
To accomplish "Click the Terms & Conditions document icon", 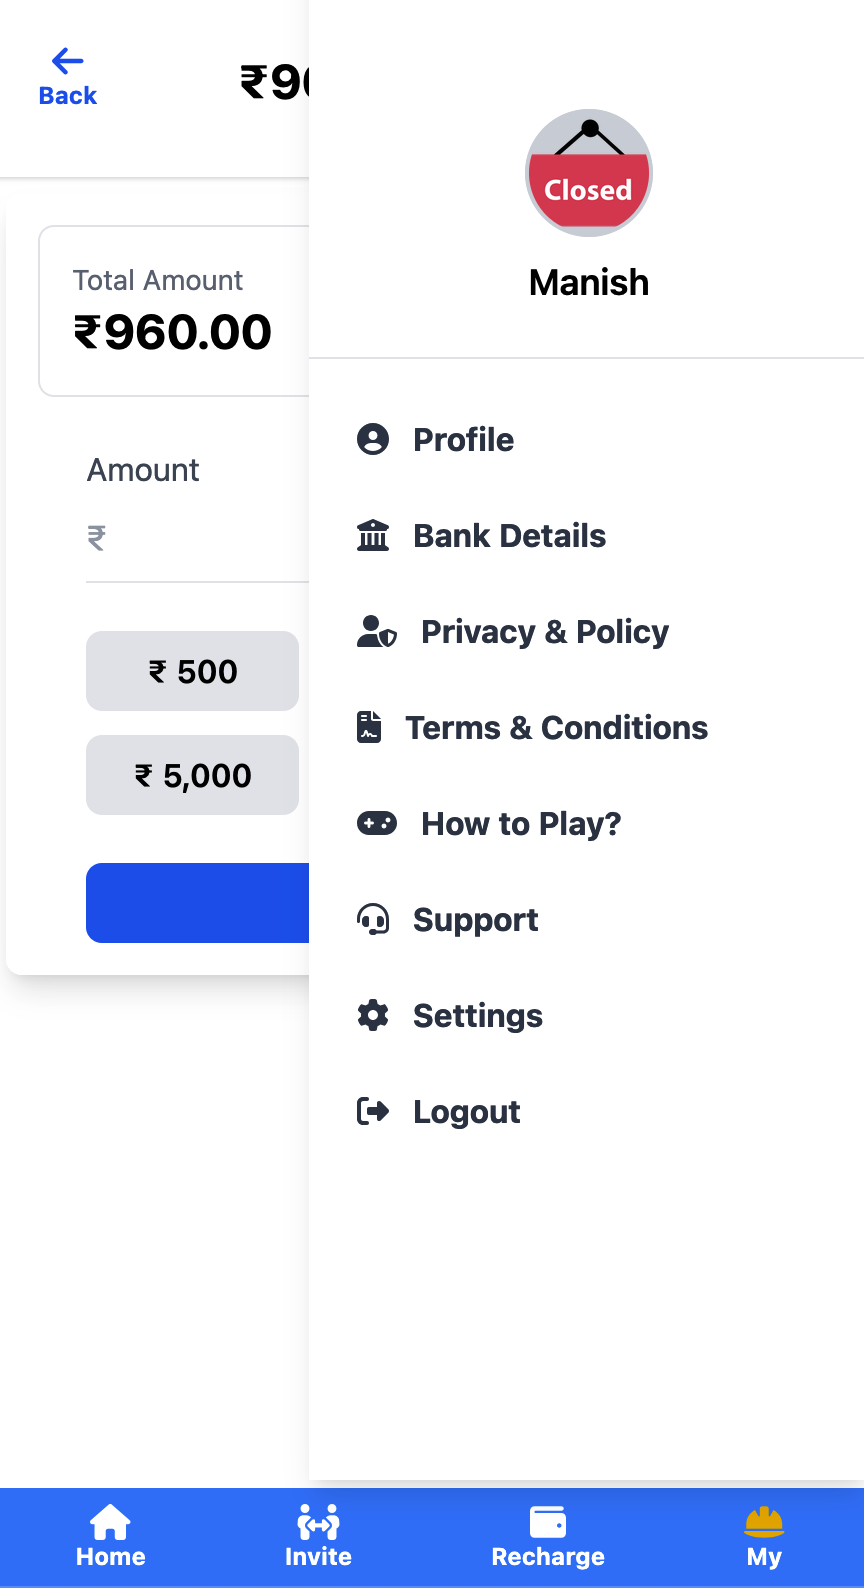I will pos(369,727).
